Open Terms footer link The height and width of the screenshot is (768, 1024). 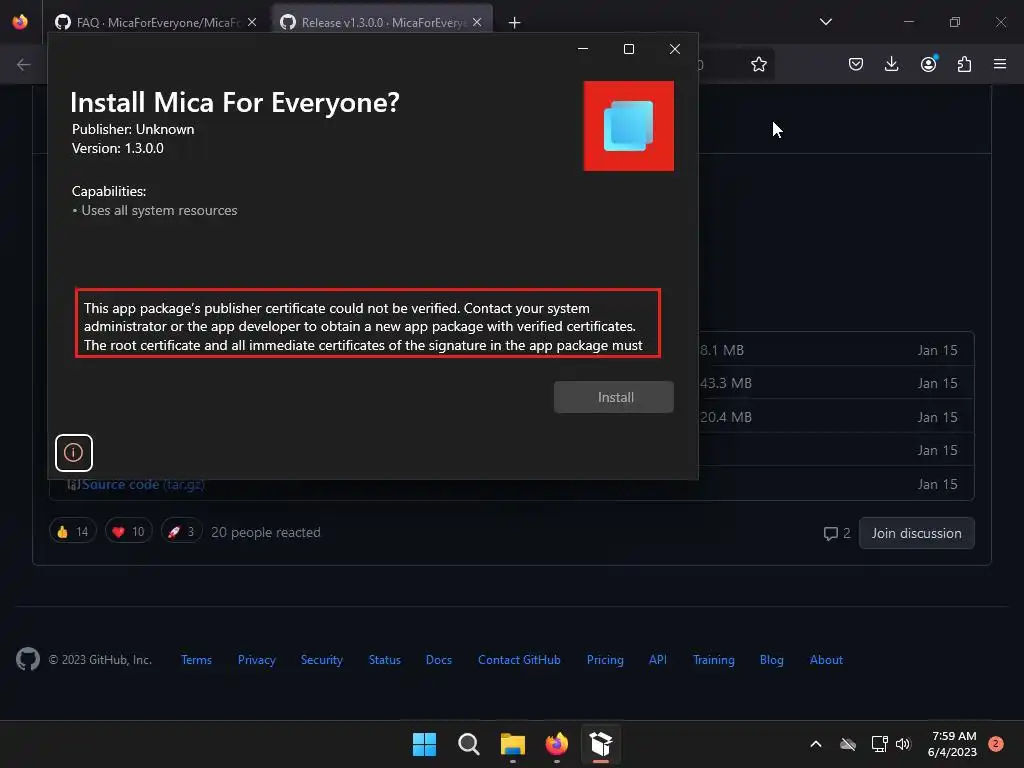pos(197,660)
